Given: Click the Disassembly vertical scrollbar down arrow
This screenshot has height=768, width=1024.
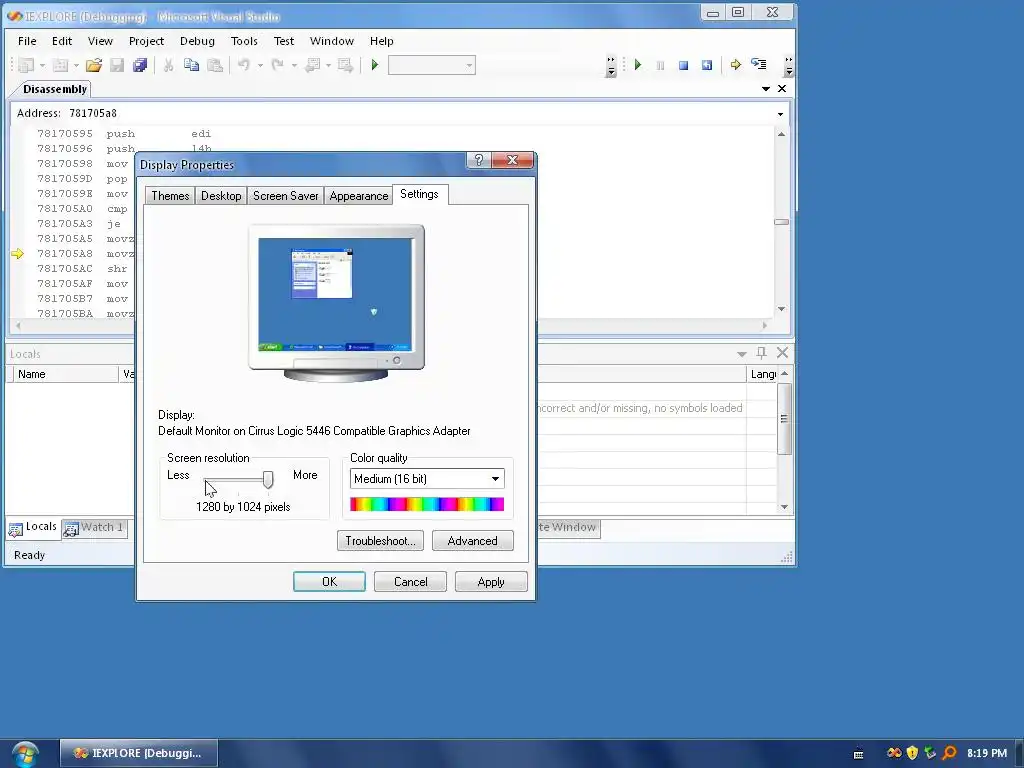Looking at the screenshot, I should click(781, 309).
